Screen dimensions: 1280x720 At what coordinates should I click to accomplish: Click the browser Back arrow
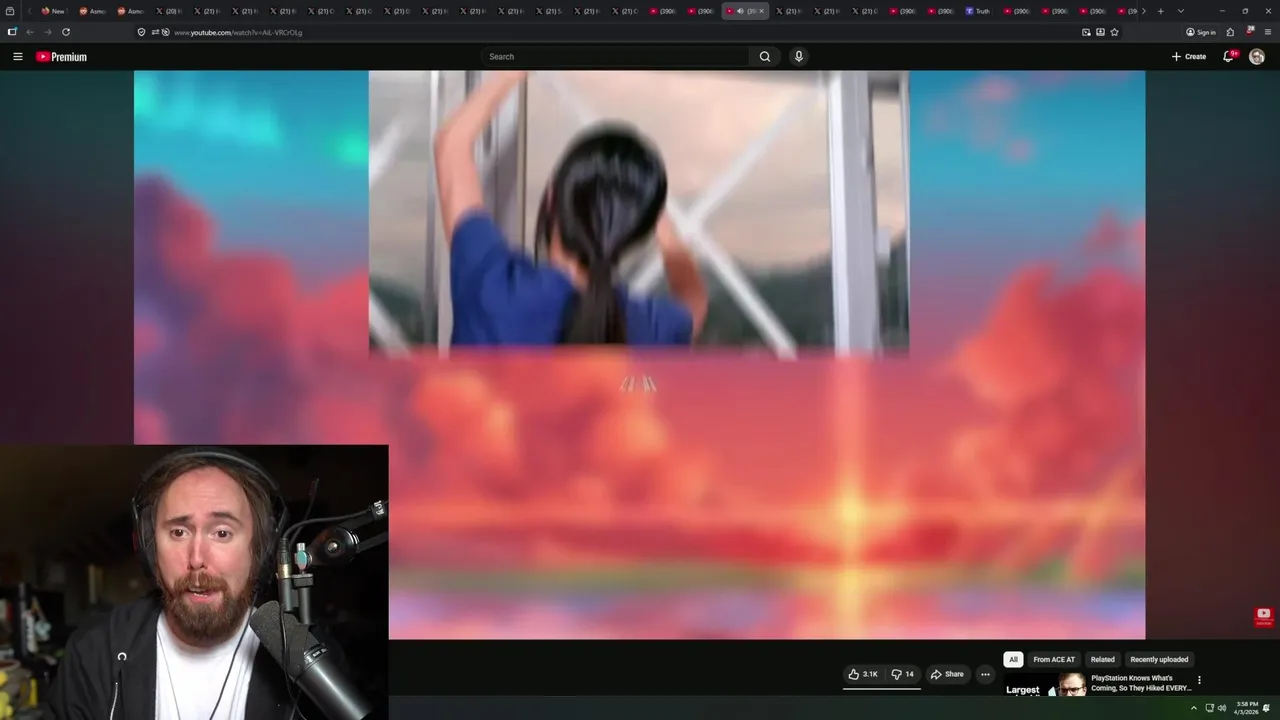[x=30, y=32]
